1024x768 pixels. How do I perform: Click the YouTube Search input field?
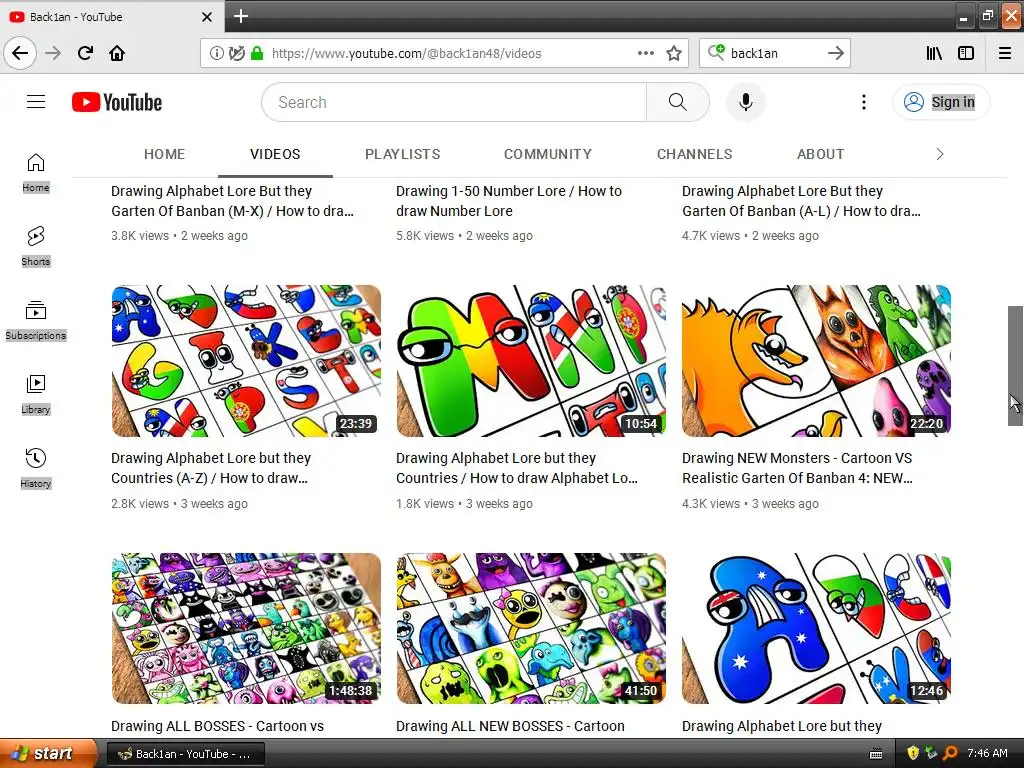pyautogui.click(x=455, y=102)
